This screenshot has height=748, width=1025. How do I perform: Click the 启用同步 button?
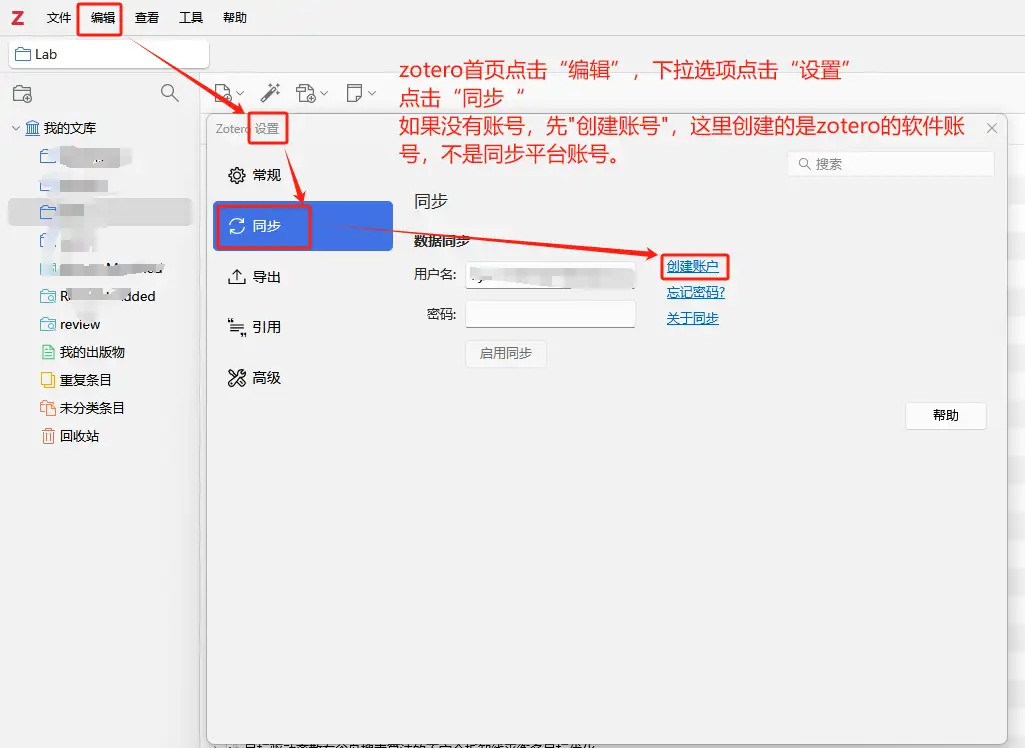click(x=506, y=354)
